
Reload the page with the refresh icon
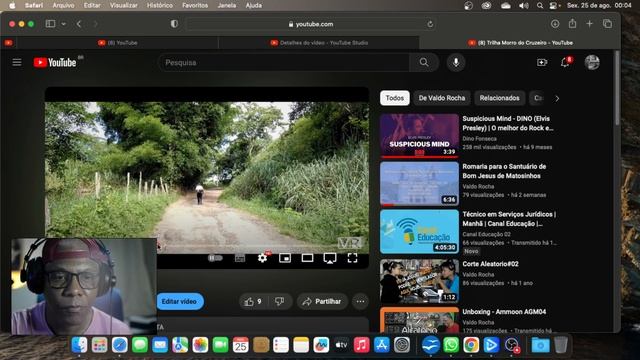(430, 24)
